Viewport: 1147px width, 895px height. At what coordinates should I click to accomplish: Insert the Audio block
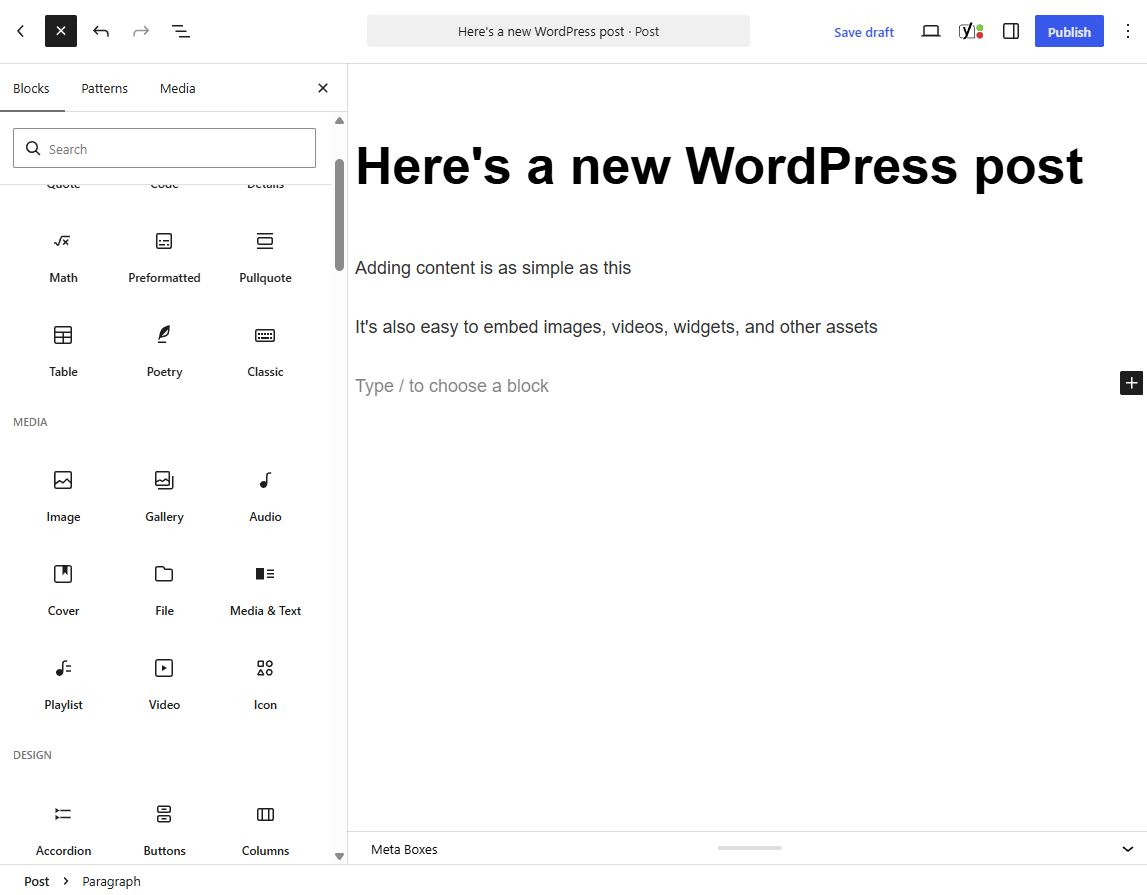click(265, 496)
